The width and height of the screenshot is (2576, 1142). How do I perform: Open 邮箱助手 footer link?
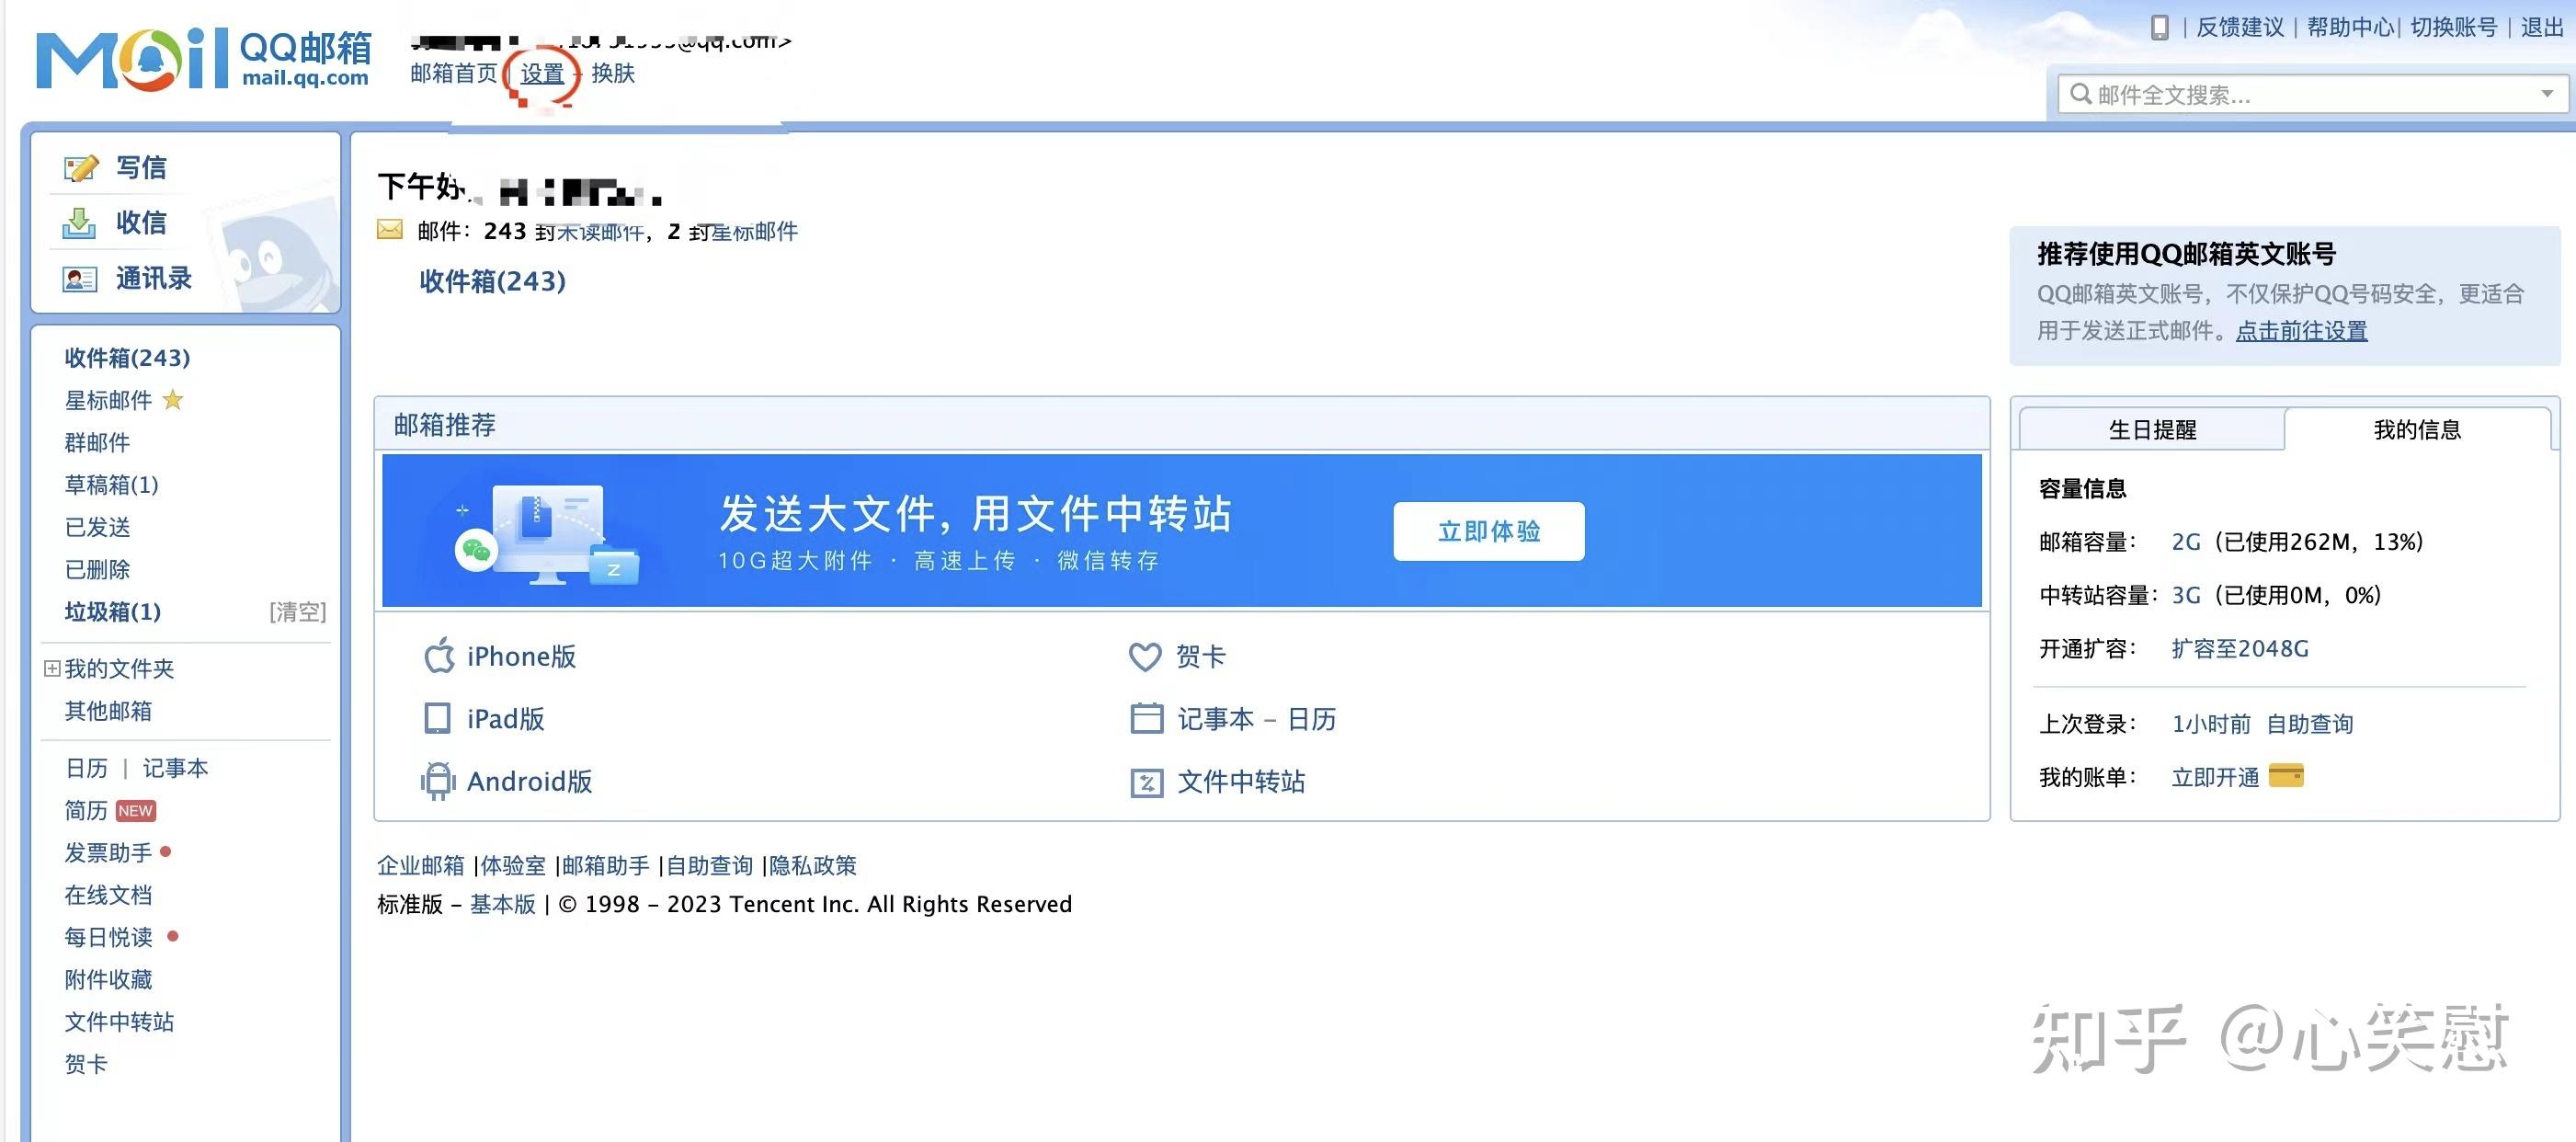[x=606, y=865]
